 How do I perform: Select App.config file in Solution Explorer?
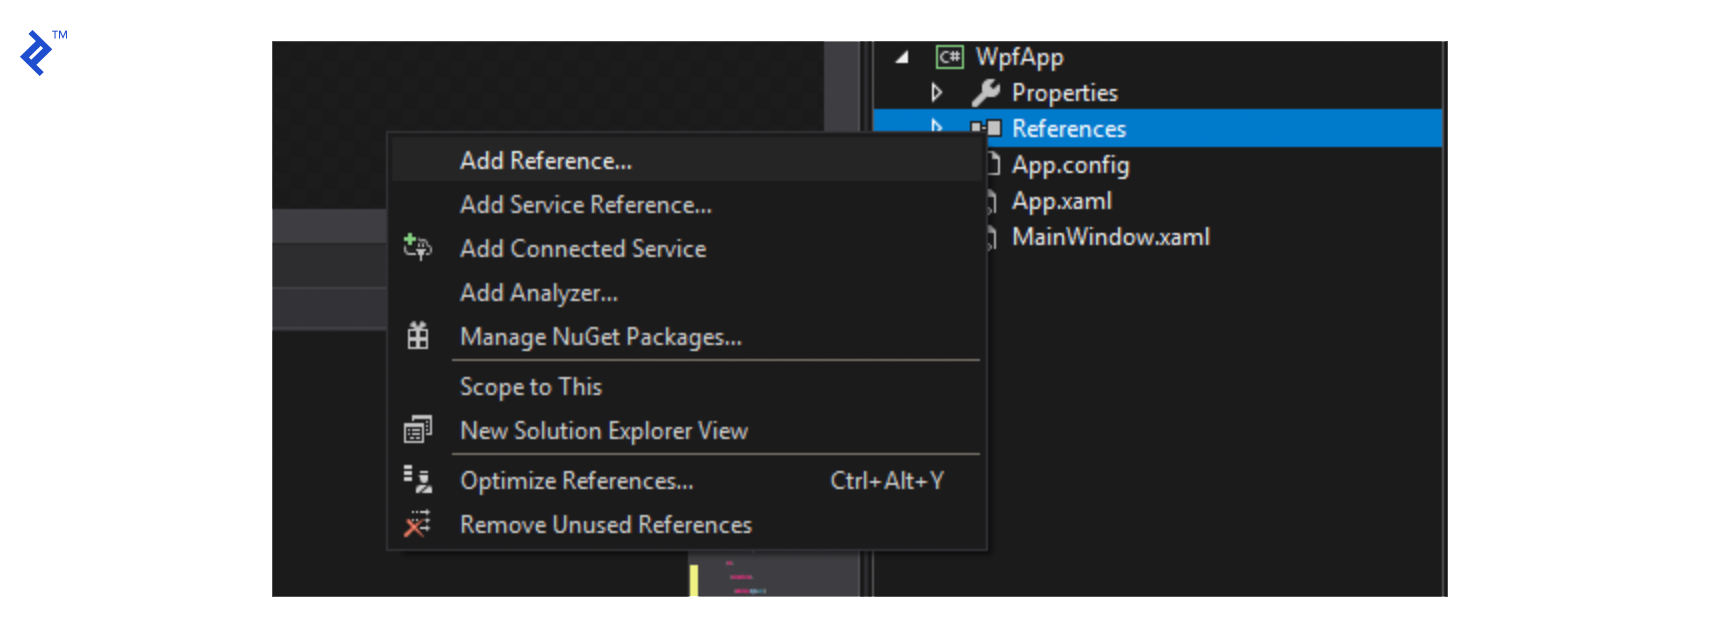point(1069,165)
